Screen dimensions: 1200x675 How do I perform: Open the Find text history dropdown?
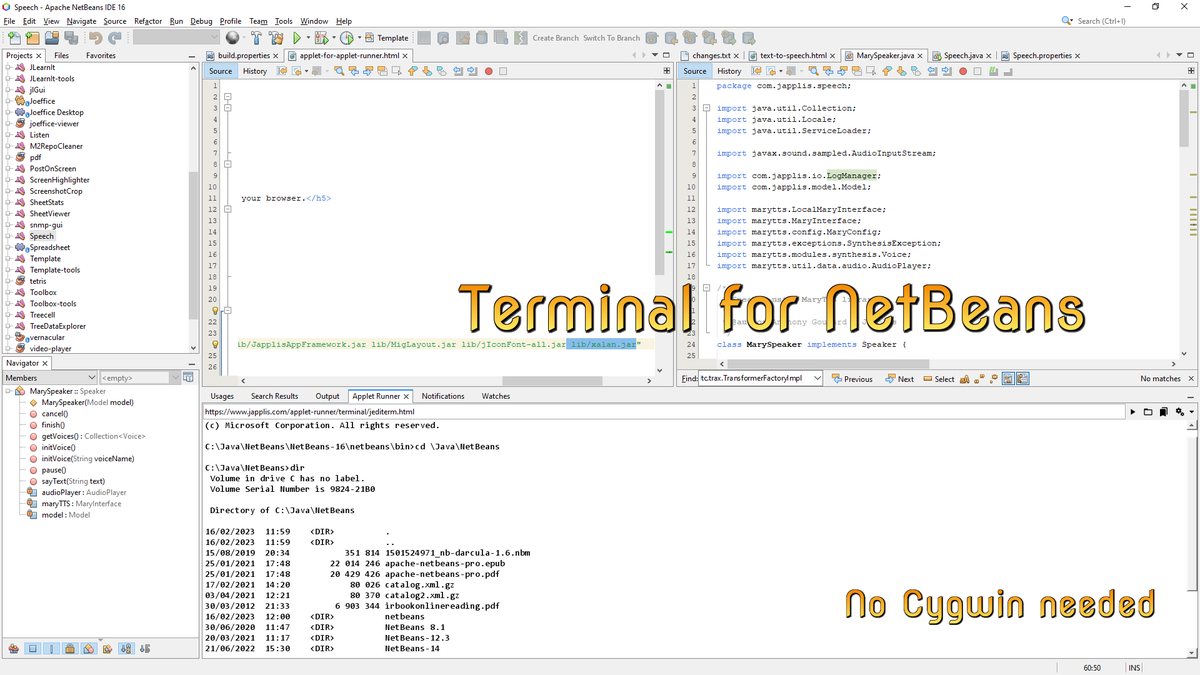[x=817, y=379]
